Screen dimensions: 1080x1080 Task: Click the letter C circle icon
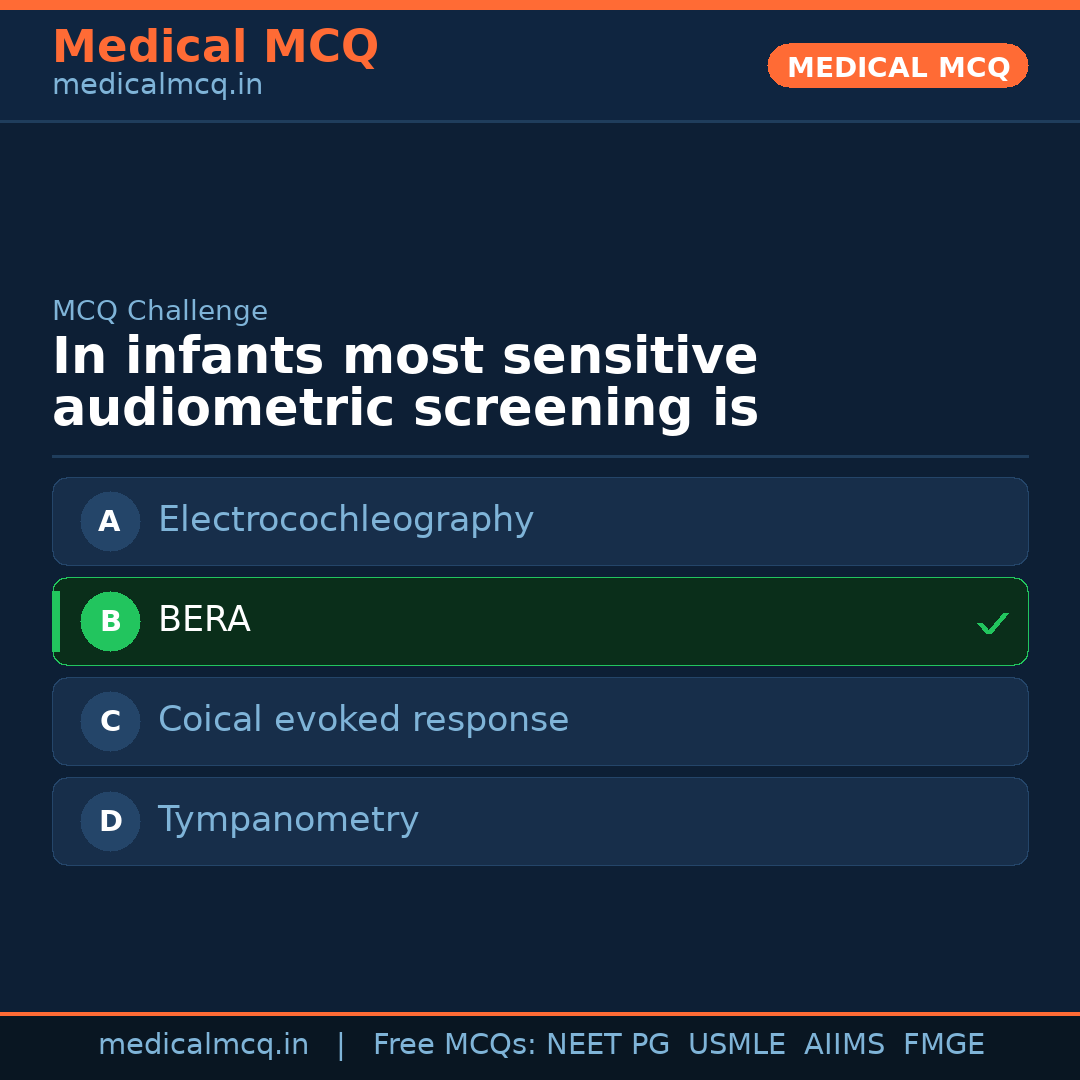click(110, 721)
